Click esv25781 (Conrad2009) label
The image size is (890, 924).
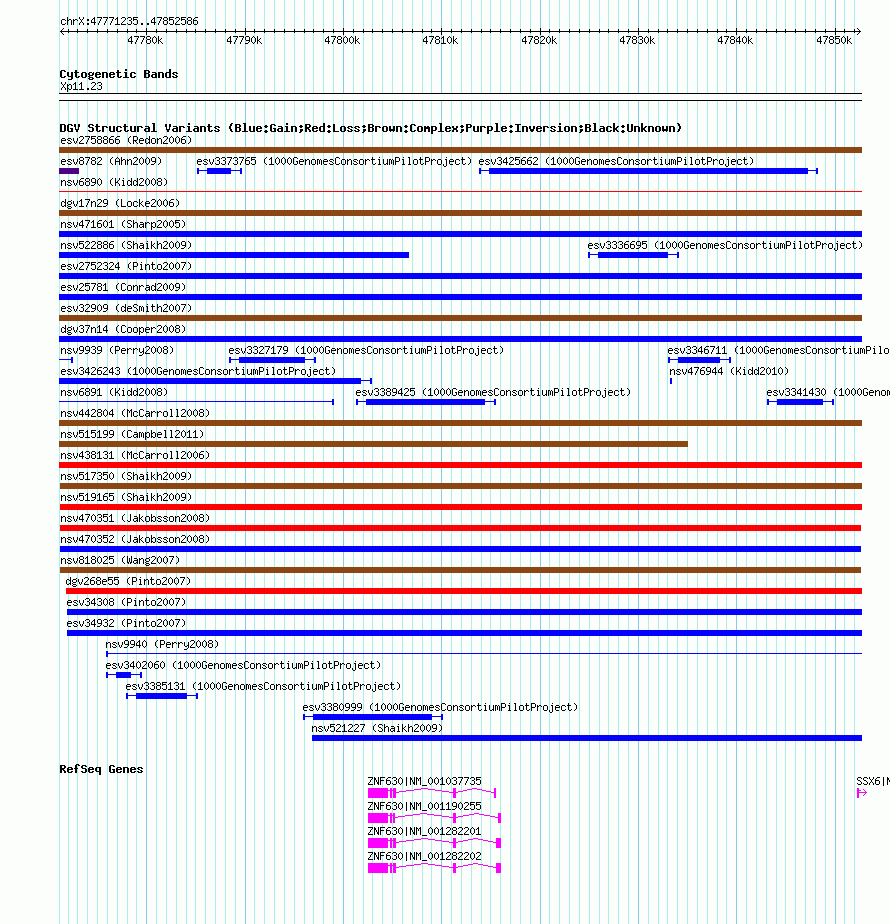pyautogui.click(x=123, y=288)
